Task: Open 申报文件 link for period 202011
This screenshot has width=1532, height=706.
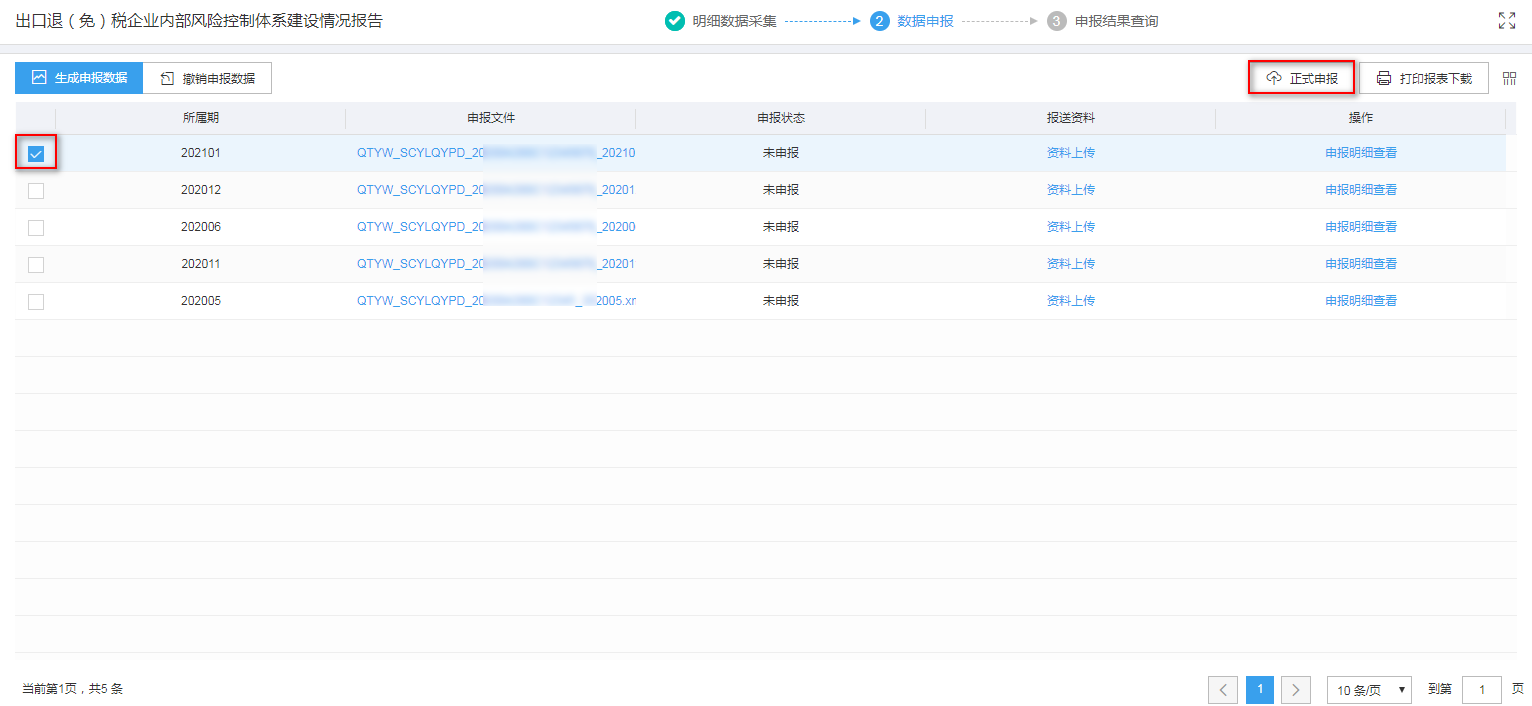Action: point(496,264)
